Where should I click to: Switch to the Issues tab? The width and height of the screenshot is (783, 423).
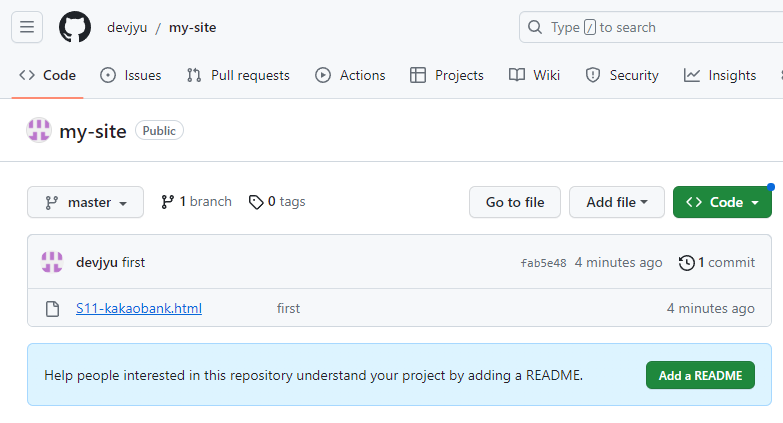[x=131, y=75]
